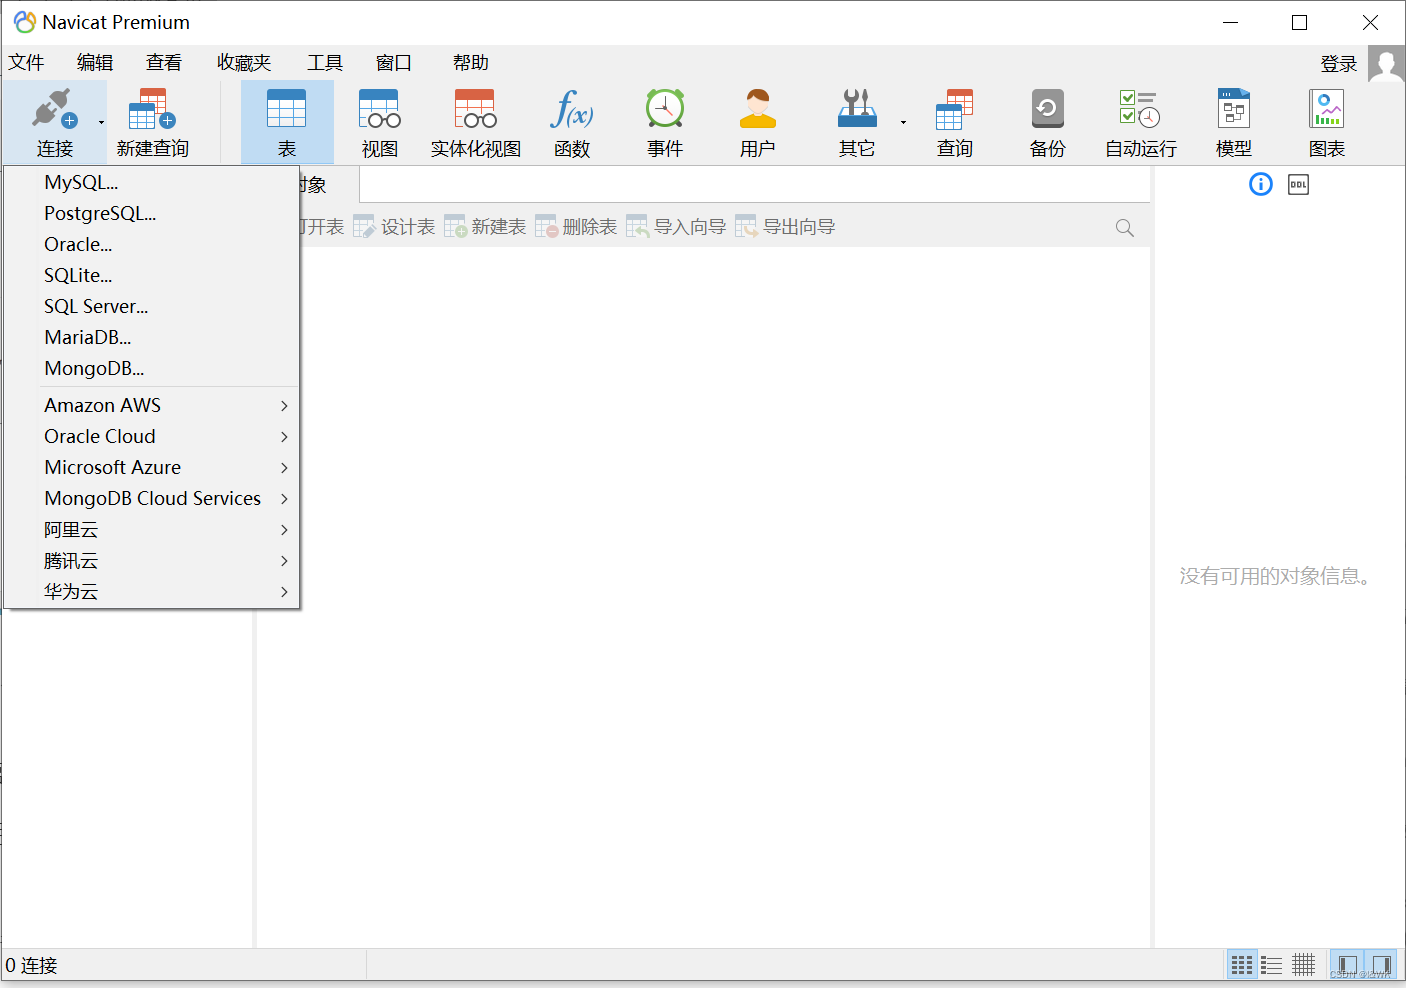
Task: Toggle the right information pane visibility
Action: click(x=1381, y=965)
